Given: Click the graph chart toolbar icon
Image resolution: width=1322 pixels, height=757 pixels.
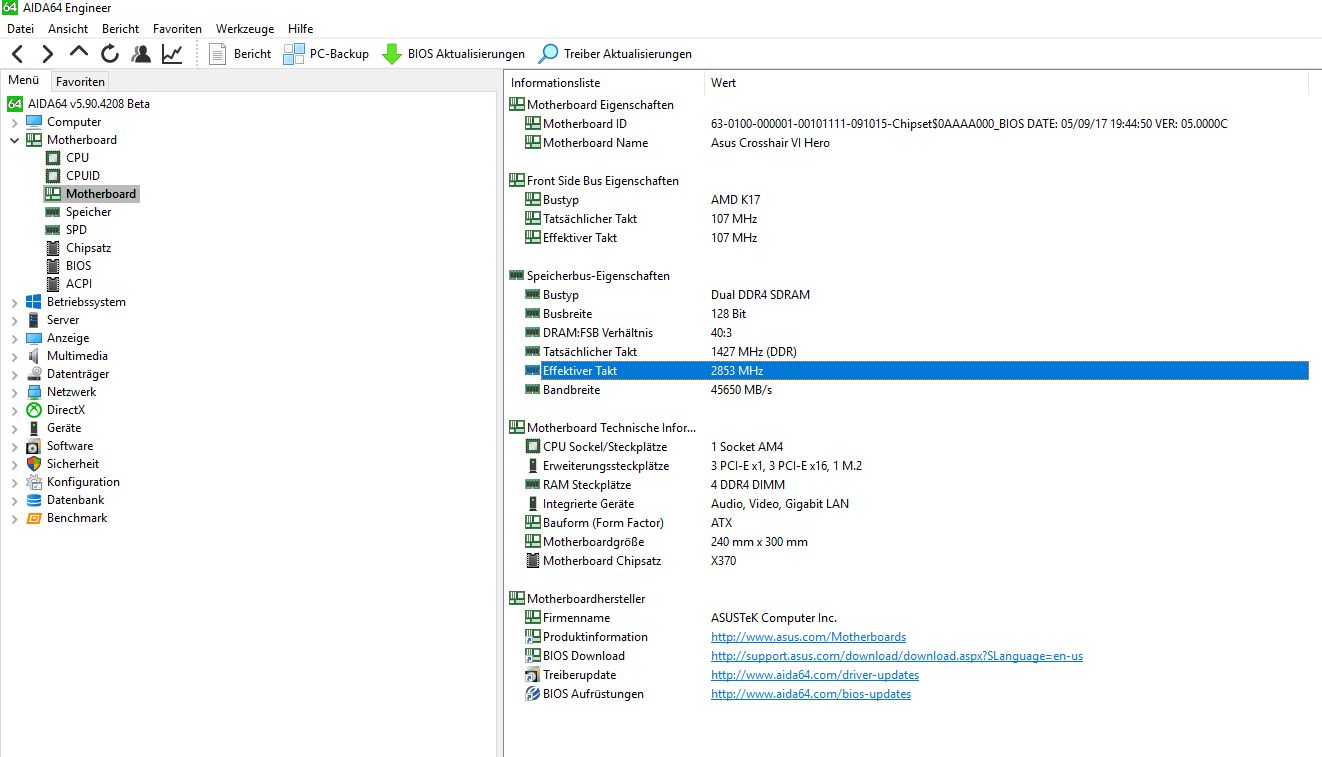Looking at the screenshot, I should click(172, 54).
